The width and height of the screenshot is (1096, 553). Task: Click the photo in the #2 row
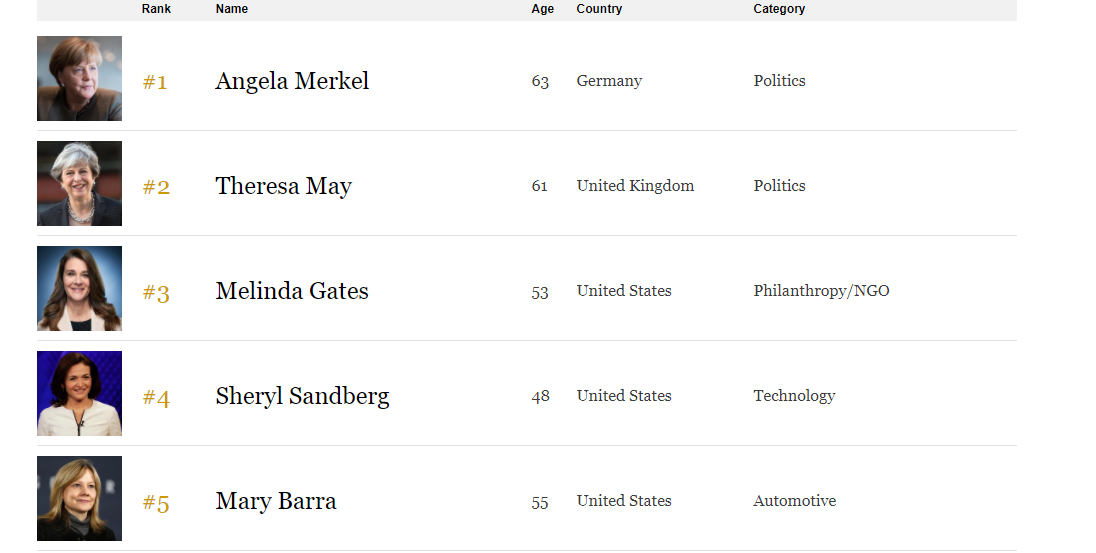[x=79, y=184]
